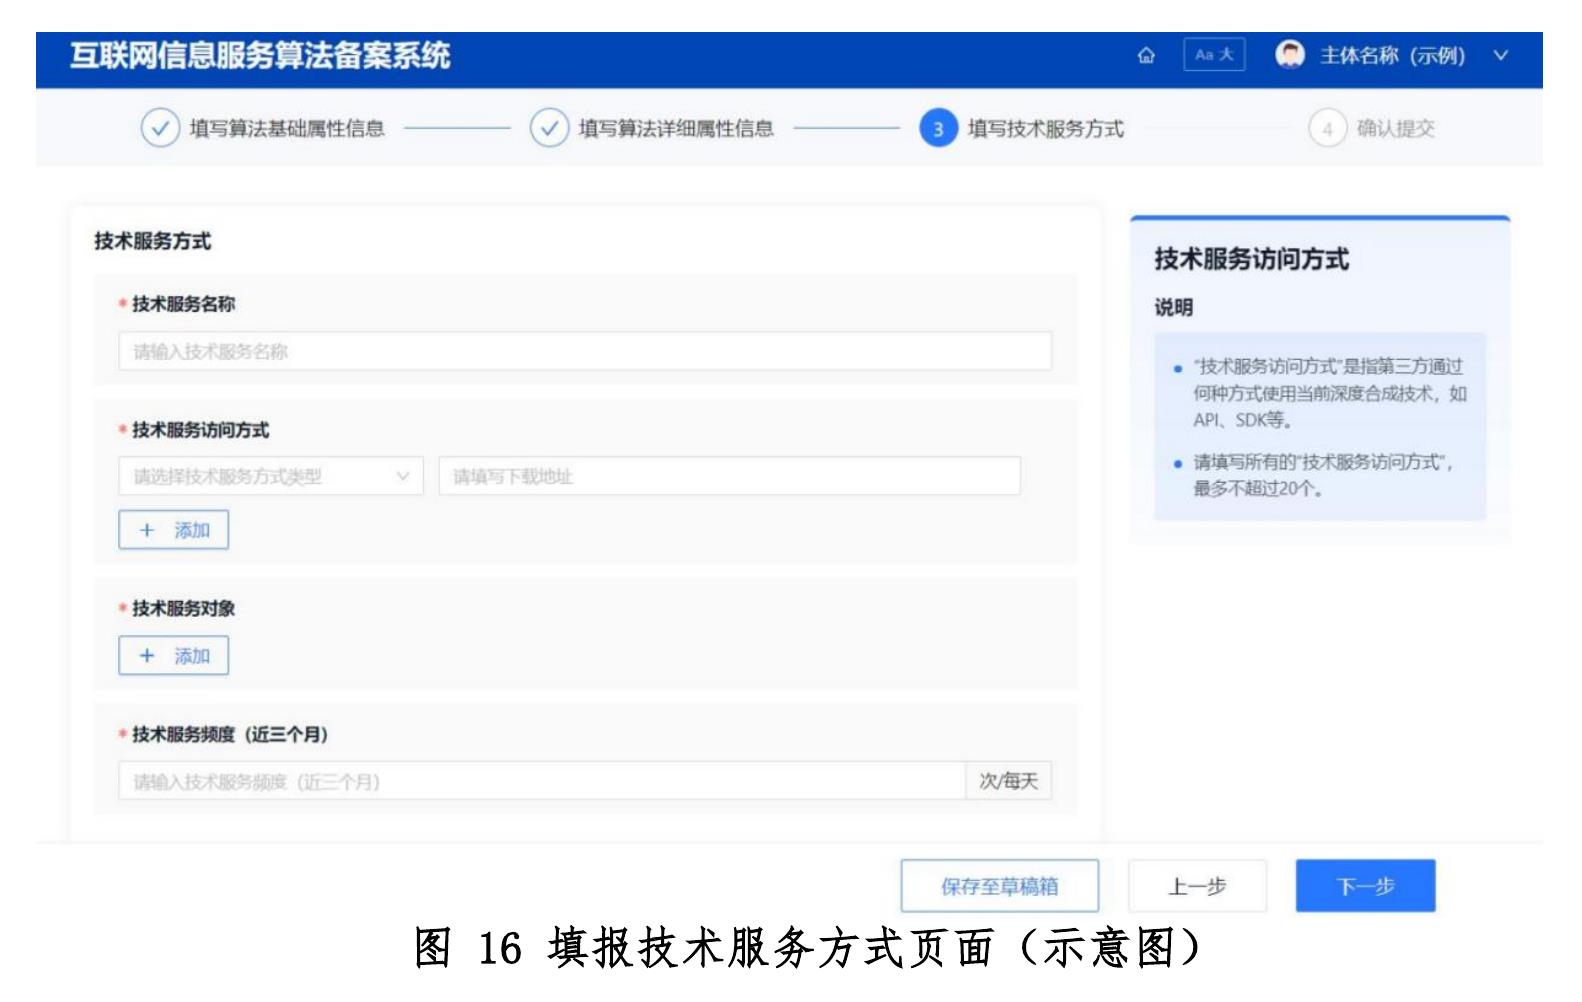Click the user avatar icon

click(1290, 54)
